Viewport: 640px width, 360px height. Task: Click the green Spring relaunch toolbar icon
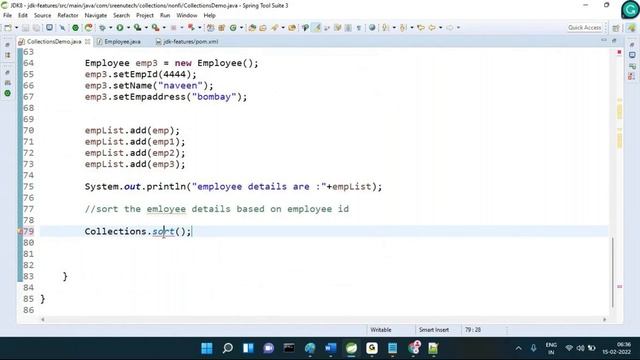89,28
